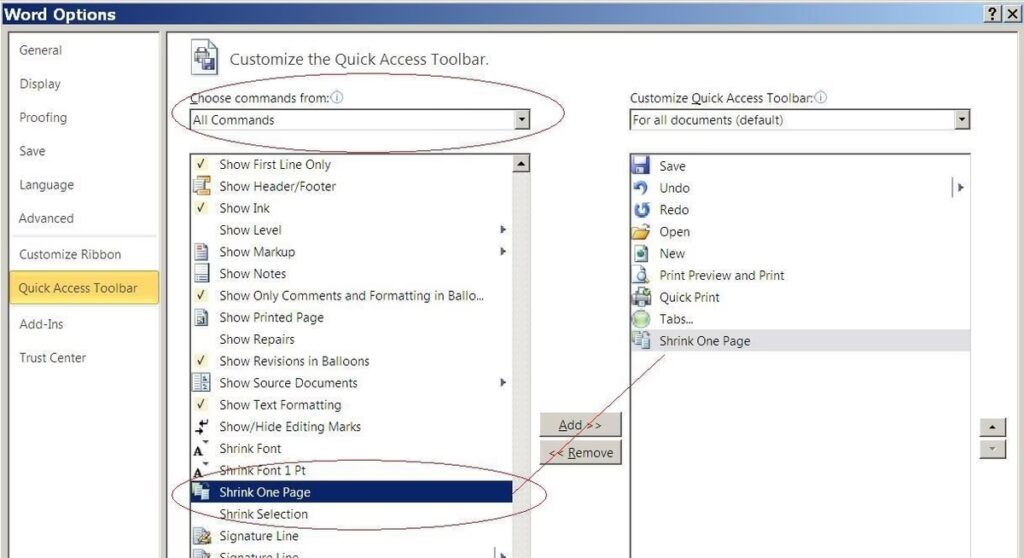Click the Save disk icon in toolbar list

pyautogui.click(x=642, y=166)
